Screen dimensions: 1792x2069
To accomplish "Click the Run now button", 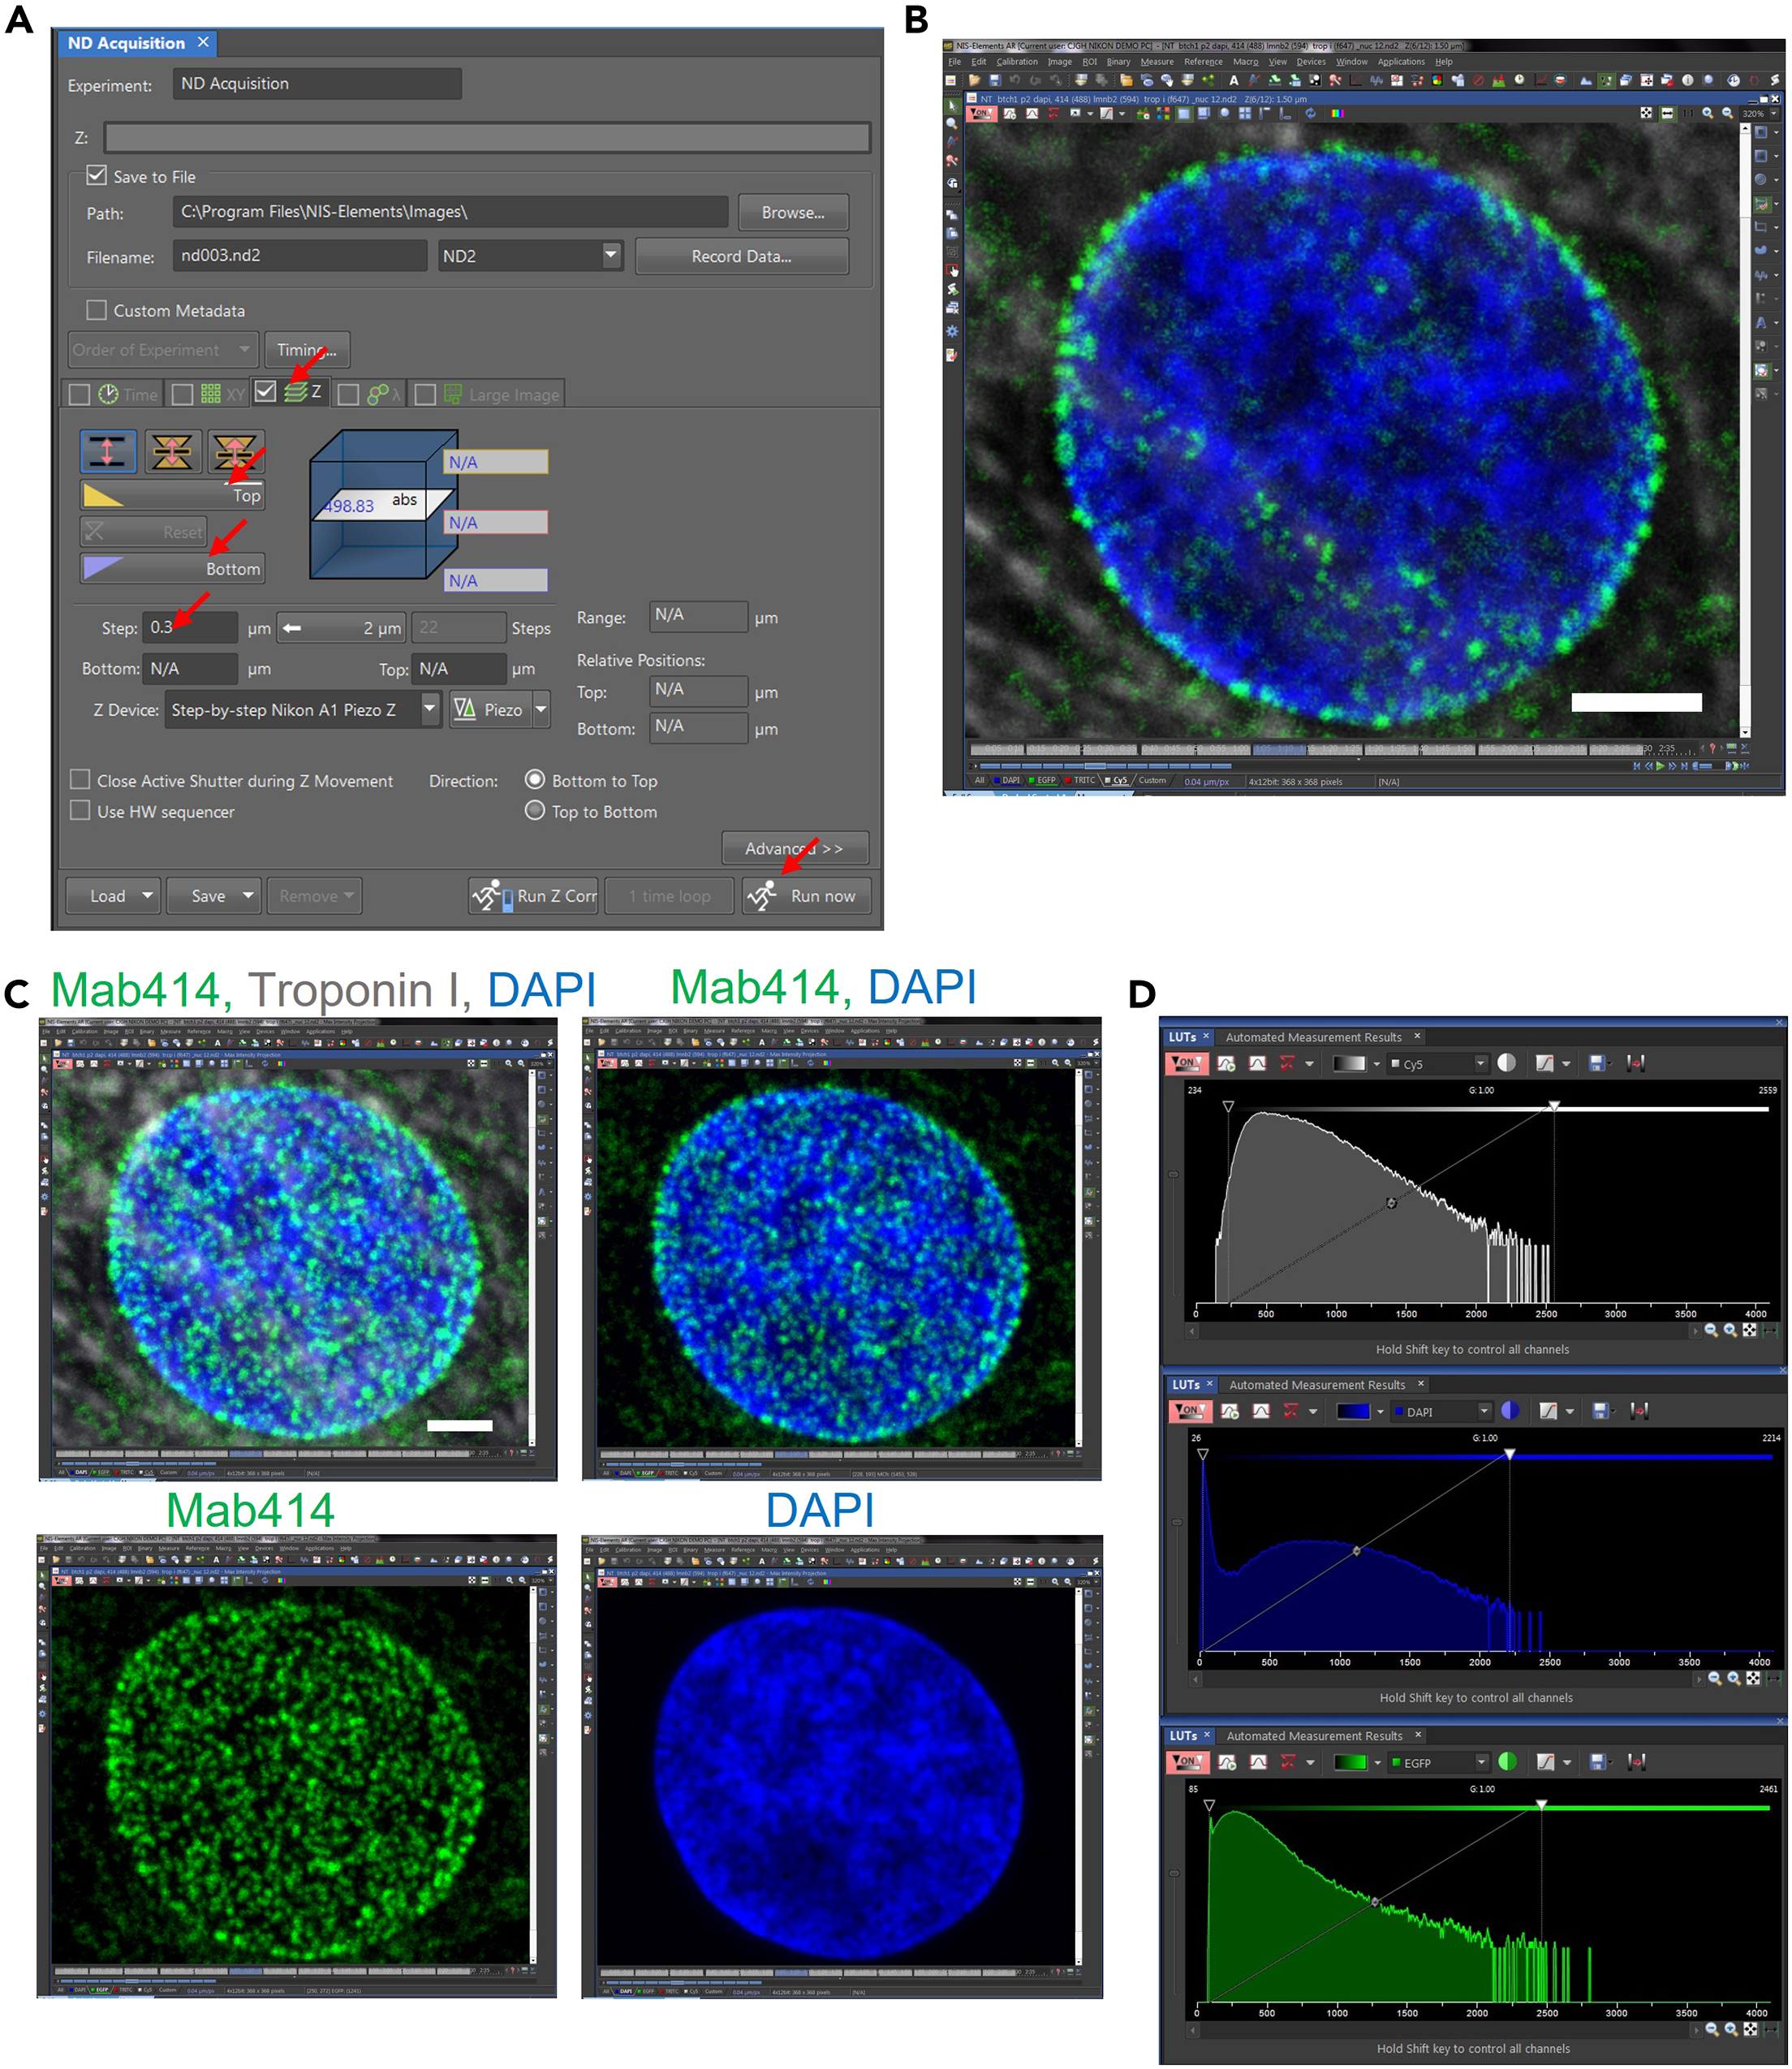I will tap(806, 896).
